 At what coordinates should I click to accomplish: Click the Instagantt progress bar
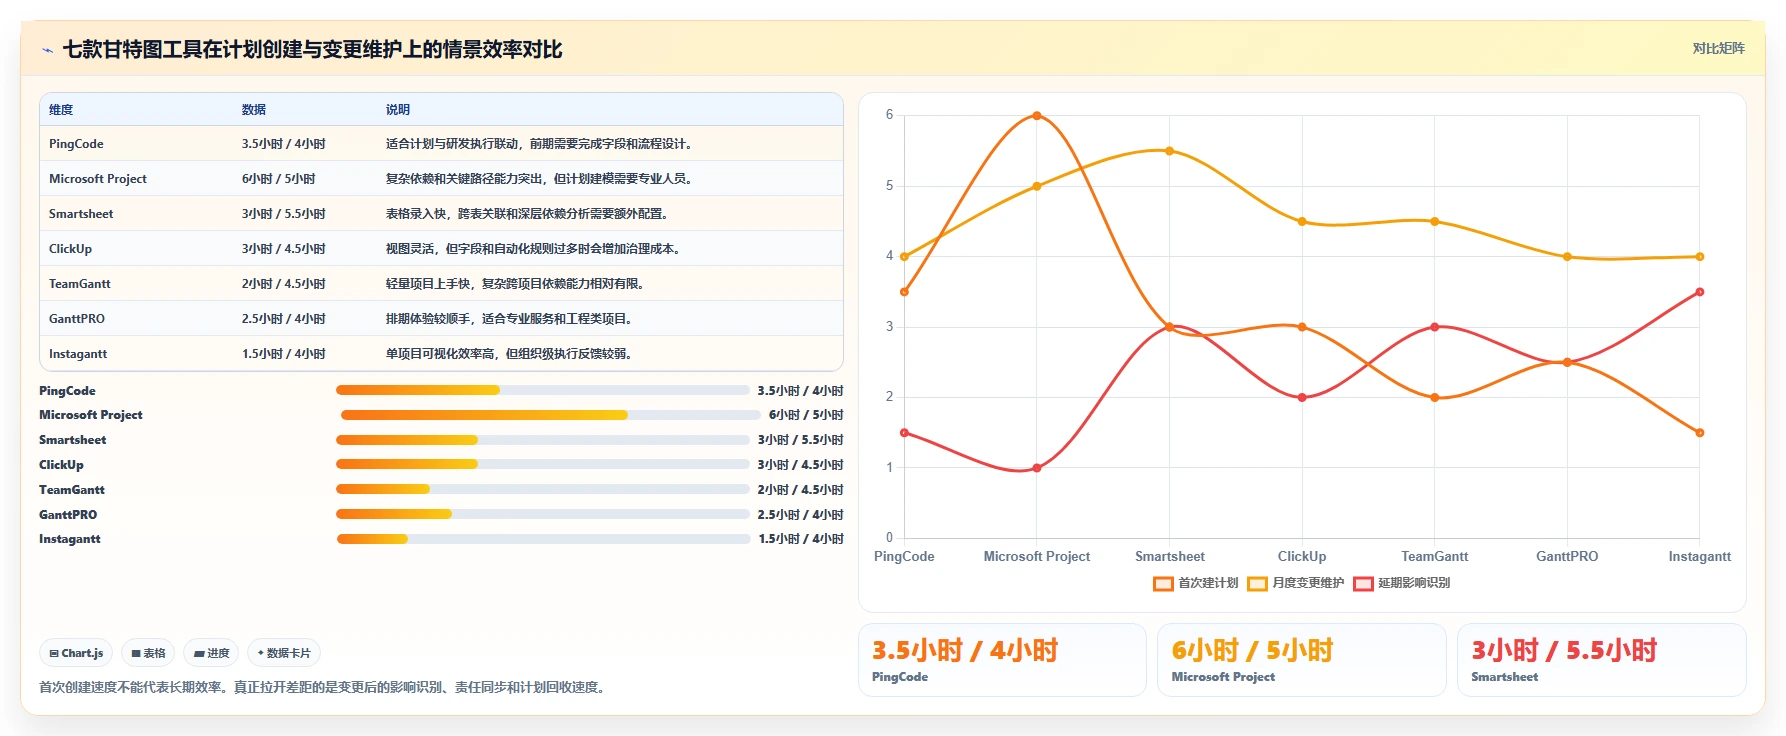(x=543, y=539)
